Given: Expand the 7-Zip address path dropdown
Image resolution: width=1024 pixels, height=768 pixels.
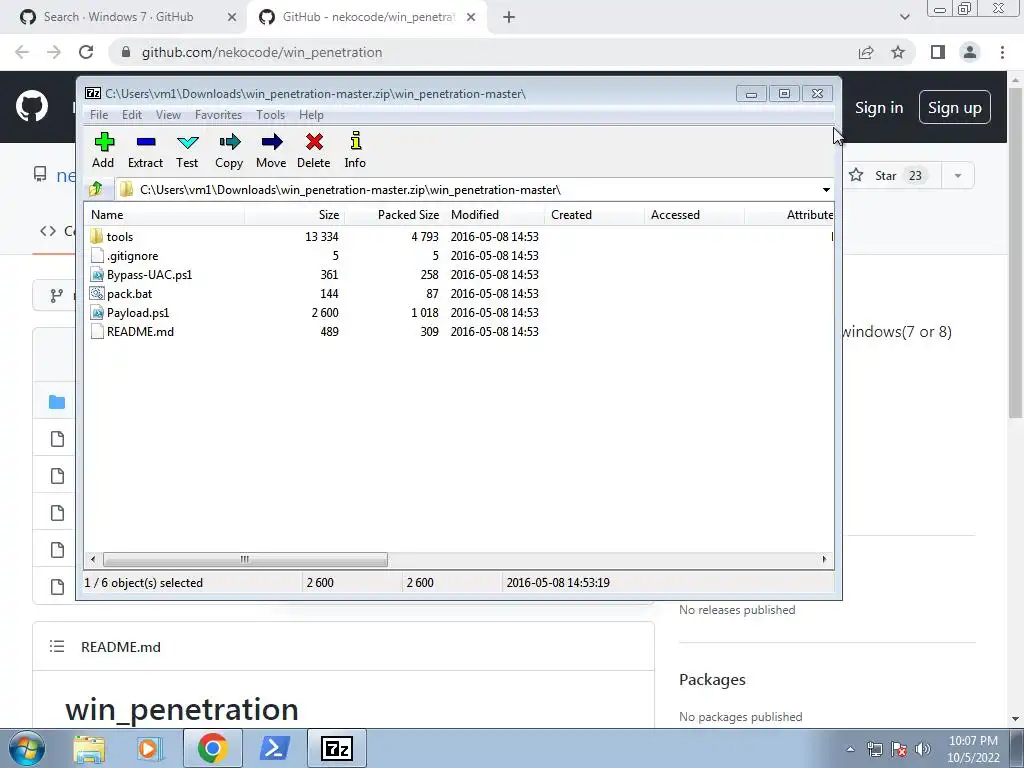Looking at the screenshot, I should 826,190.
